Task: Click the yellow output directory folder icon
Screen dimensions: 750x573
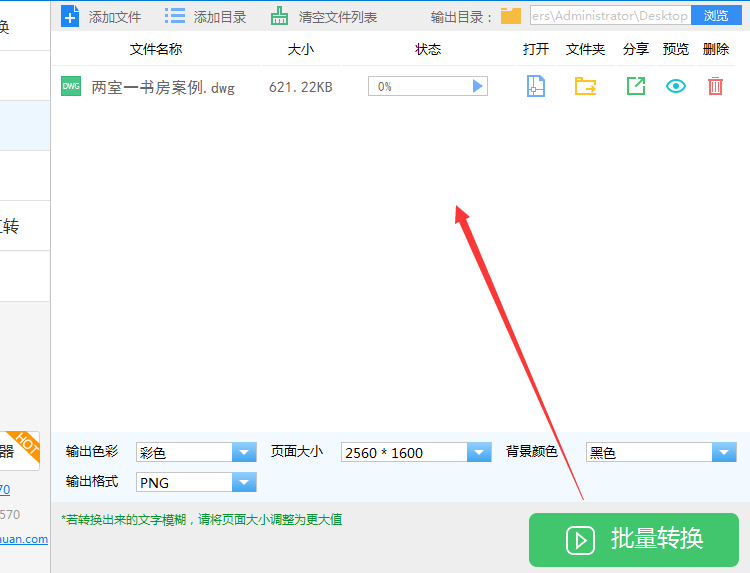Action: tap(511, 16)
